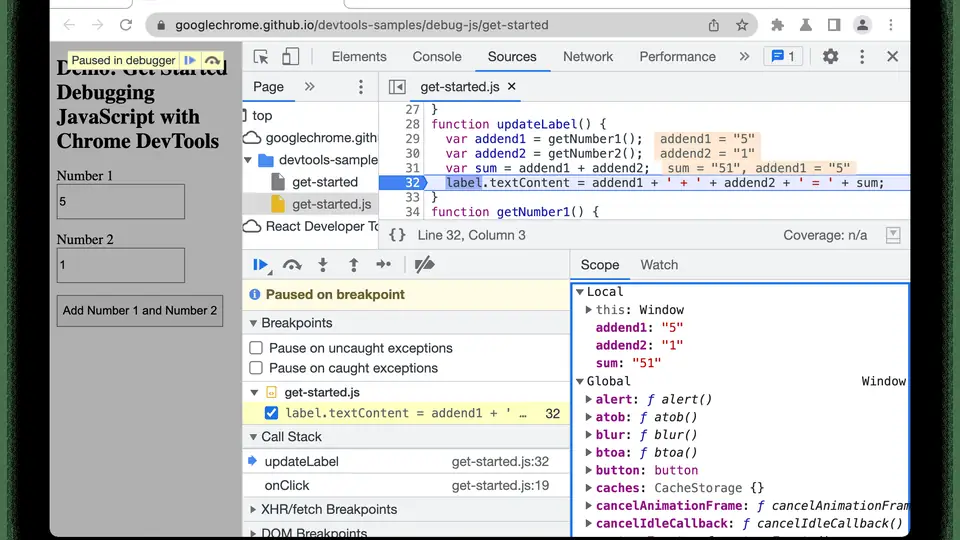Click the browser address bar URL
The image size is (960, 540).
361,25
